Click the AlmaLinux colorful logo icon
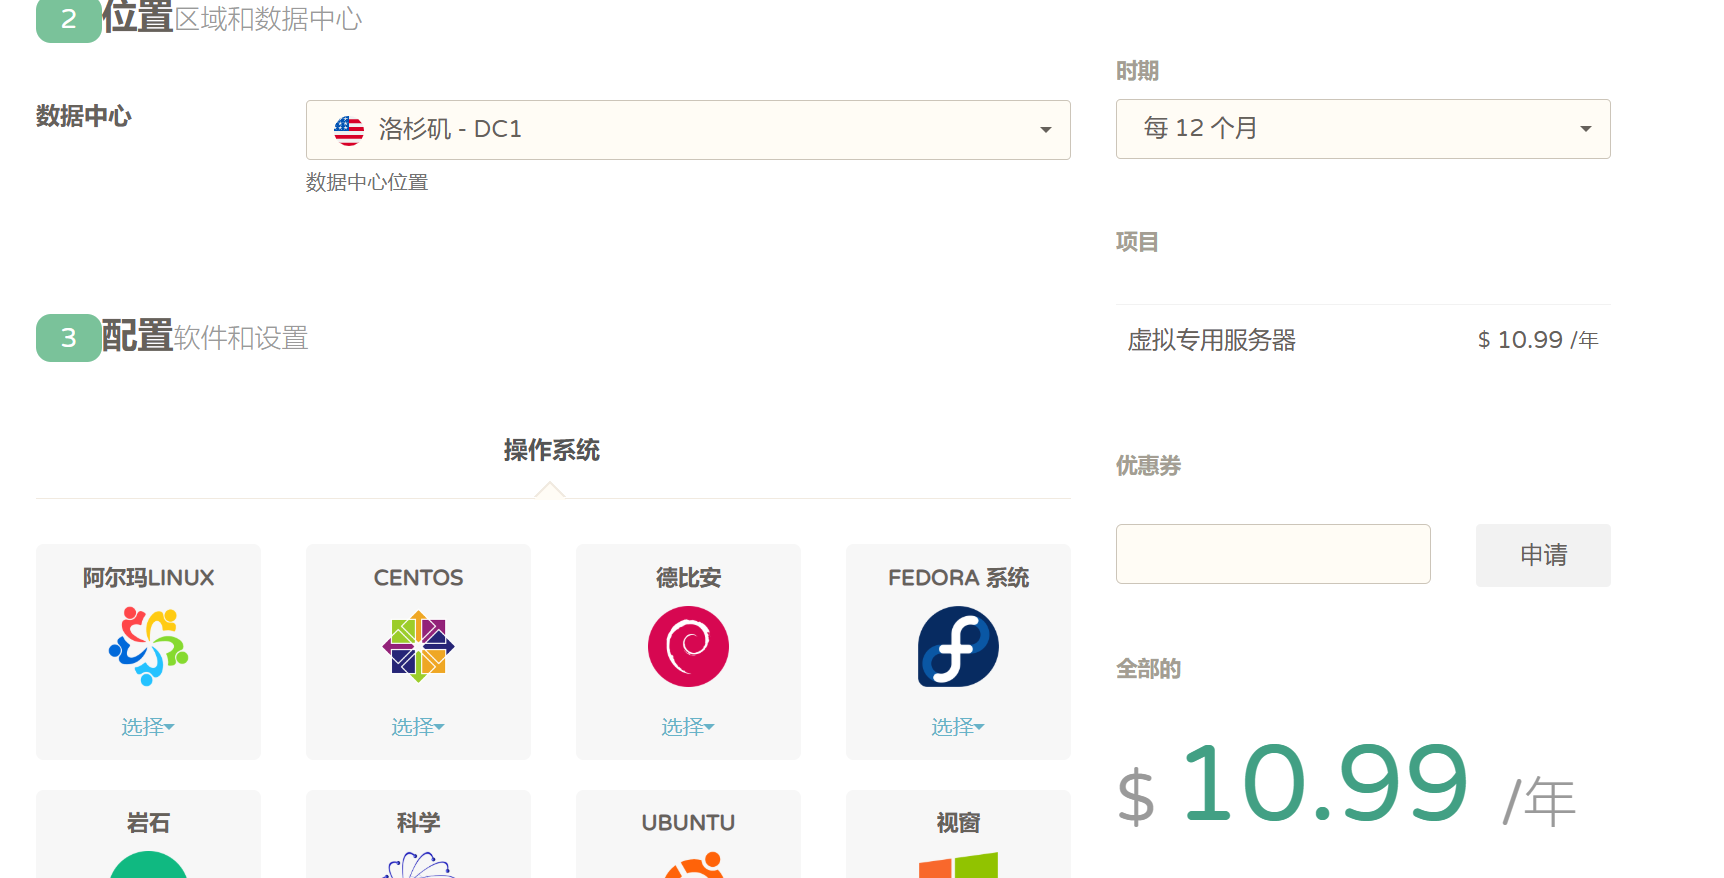 [x=148, y=647]
